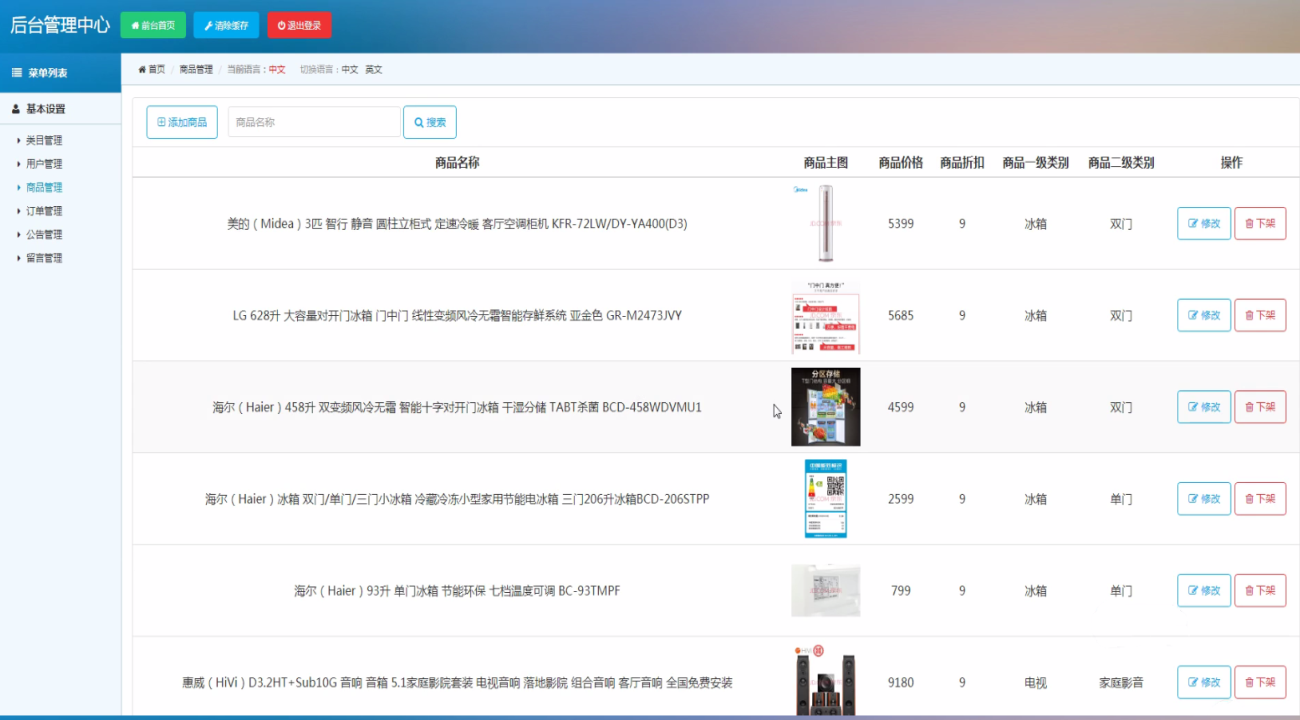This screenshot has width=1300, height=720.
Task: Open the 前台首页 front page button
Action: click(153, 25)
